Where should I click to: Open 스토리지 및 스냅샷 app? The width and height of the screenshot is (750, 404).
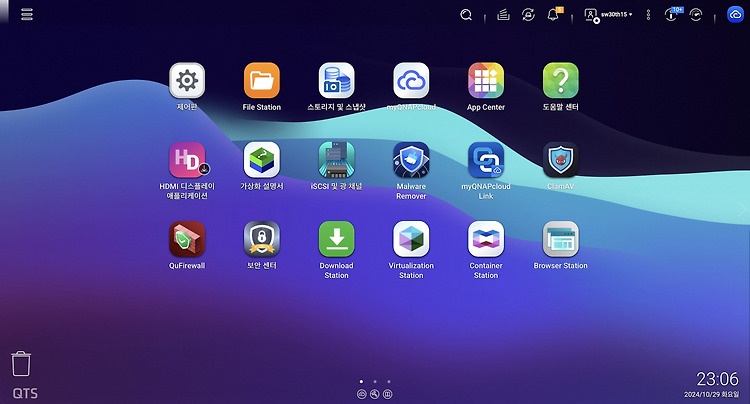click(x=336, y=80)
